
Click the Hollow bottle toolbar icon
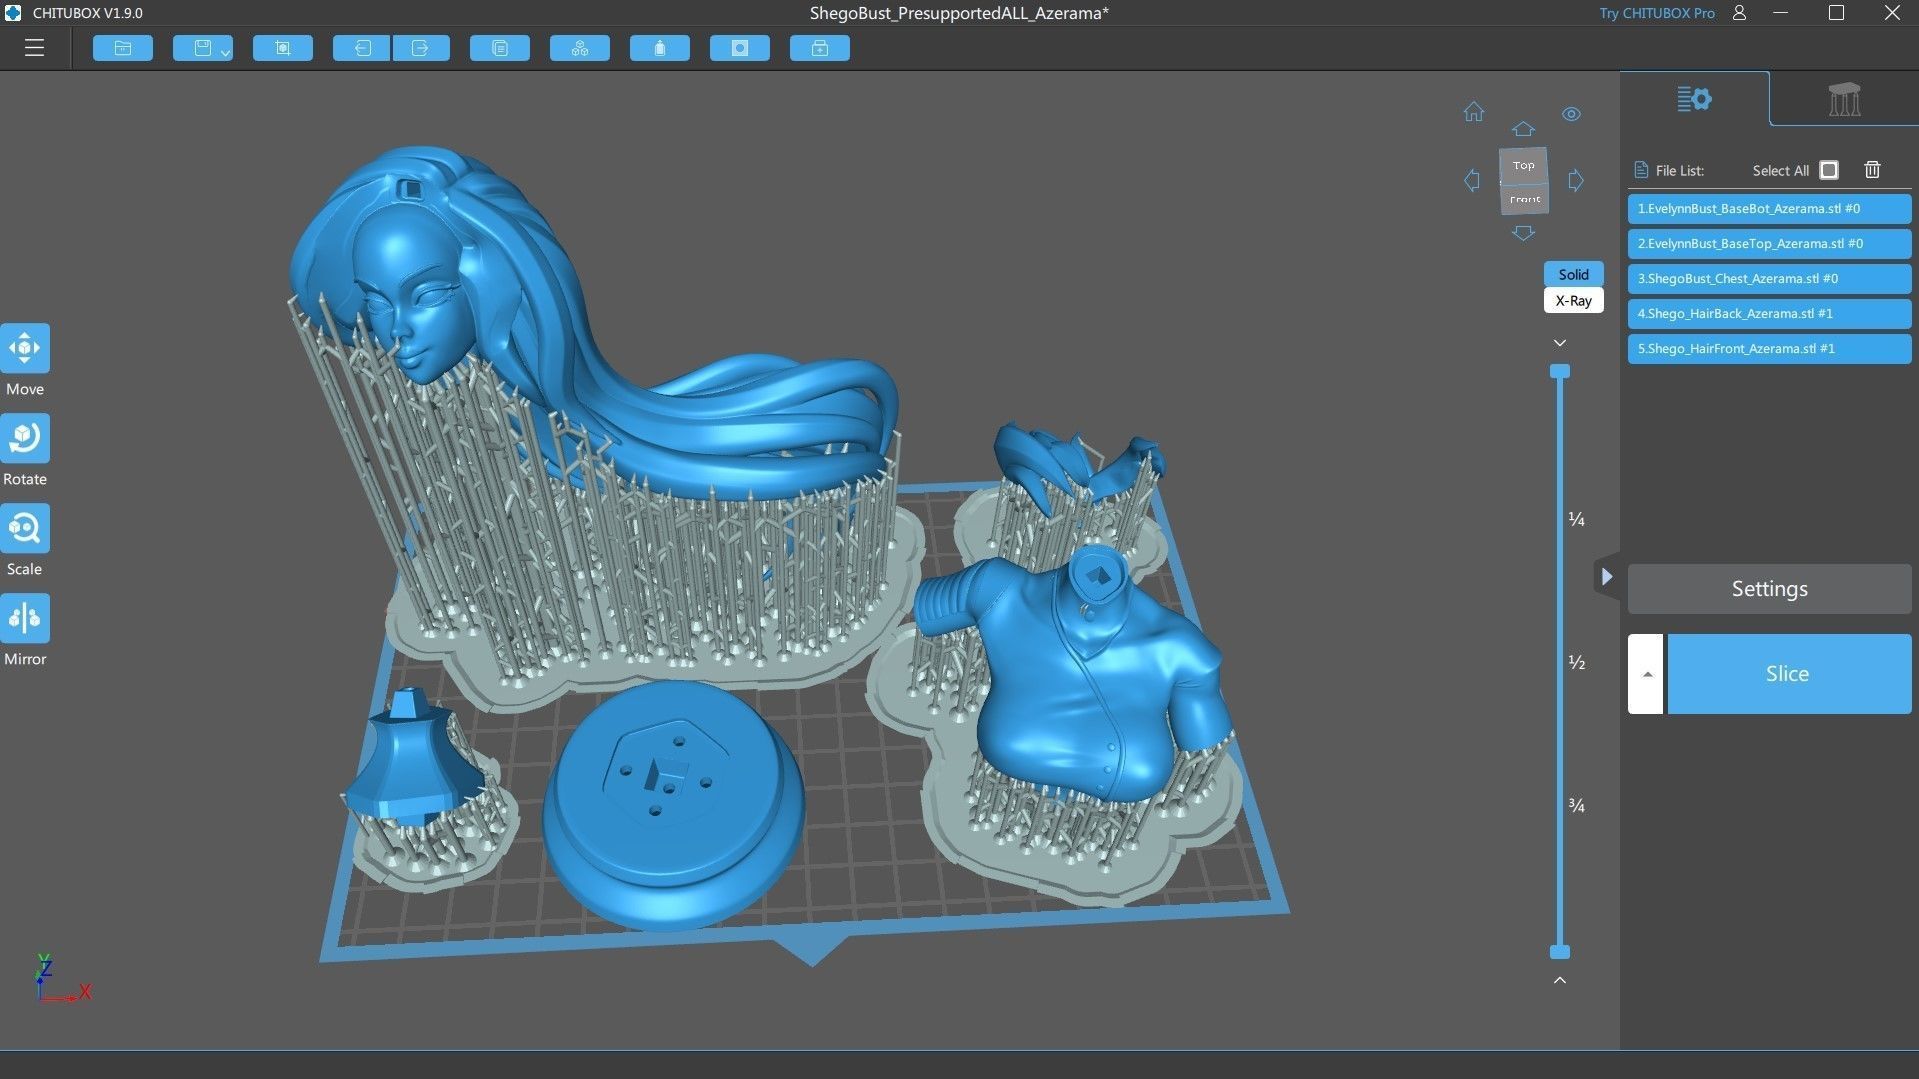click(660, 48)
